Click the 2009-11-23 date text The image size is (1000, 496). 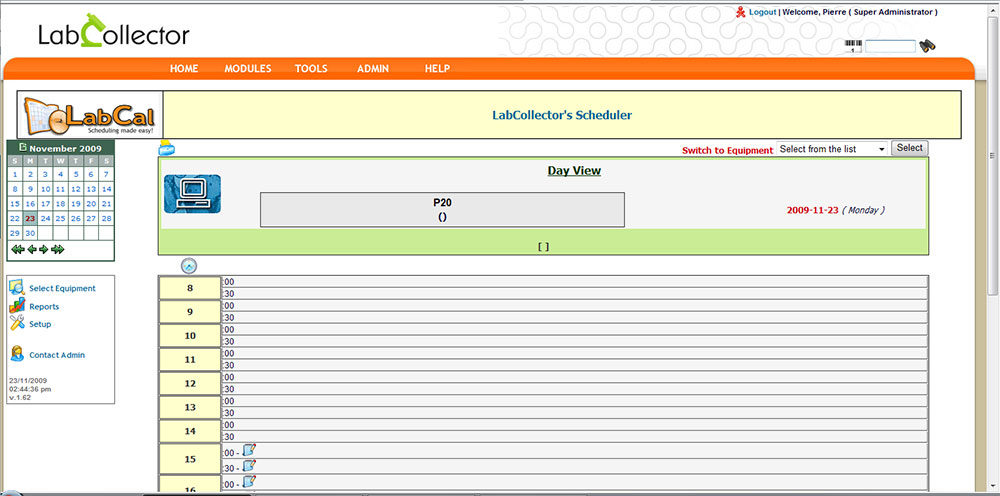(x=812, y=210)
